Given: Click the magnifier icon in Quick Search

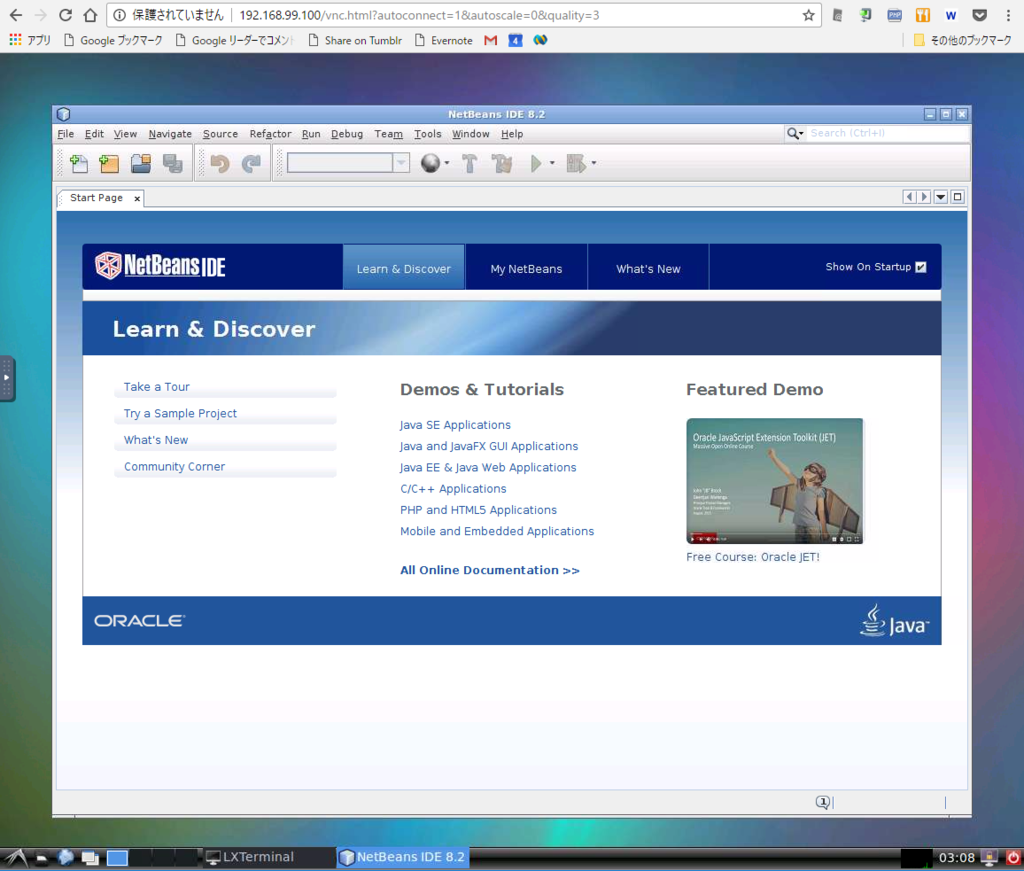Looking at the screenshot, I should (x=793, y=133).
